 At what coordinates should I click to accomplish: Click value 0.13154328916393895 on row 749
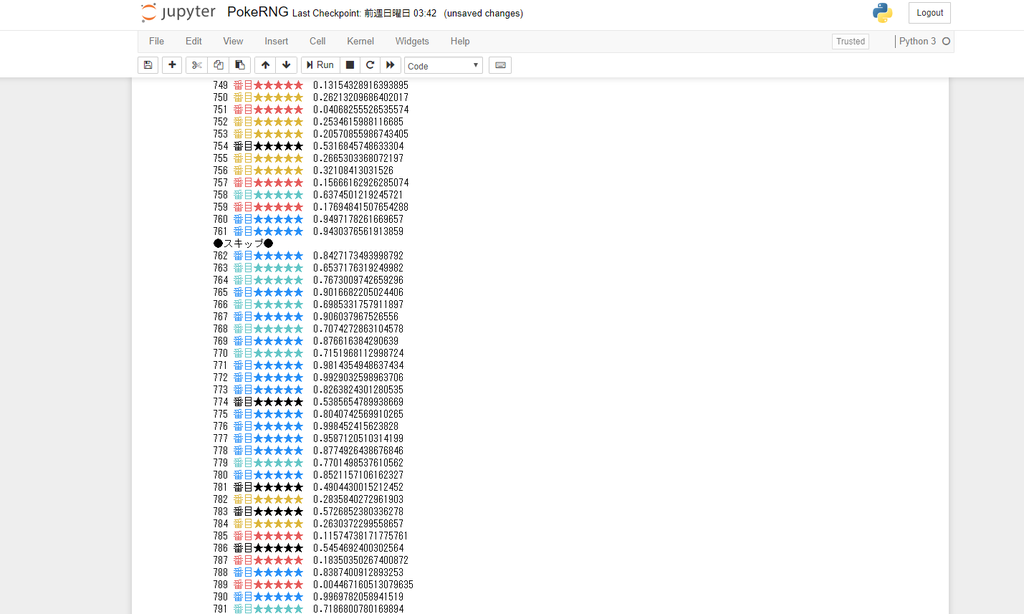[x=360, y=85]
